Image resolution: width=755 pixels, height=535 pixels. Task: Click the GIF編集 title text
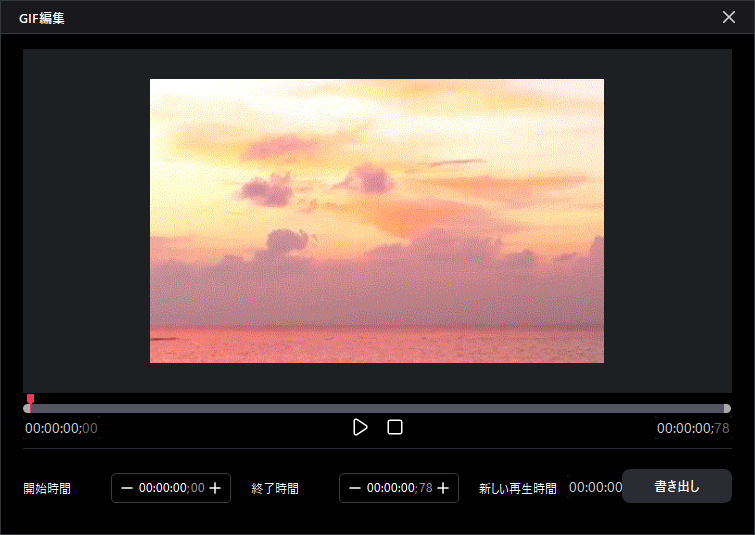(x=42, y=18)
